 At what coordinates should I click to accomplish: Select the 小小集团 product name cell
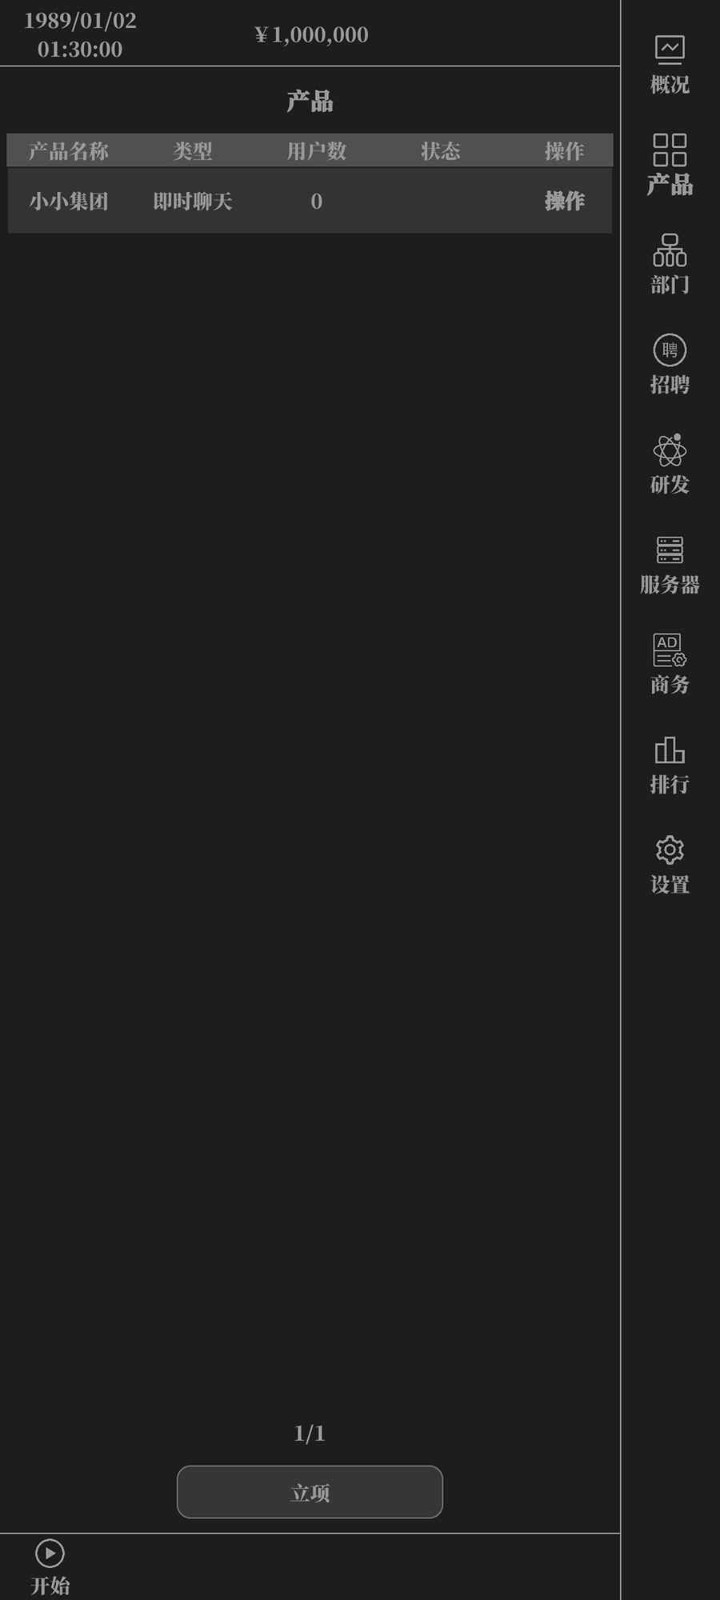click(x=68, y=201)
